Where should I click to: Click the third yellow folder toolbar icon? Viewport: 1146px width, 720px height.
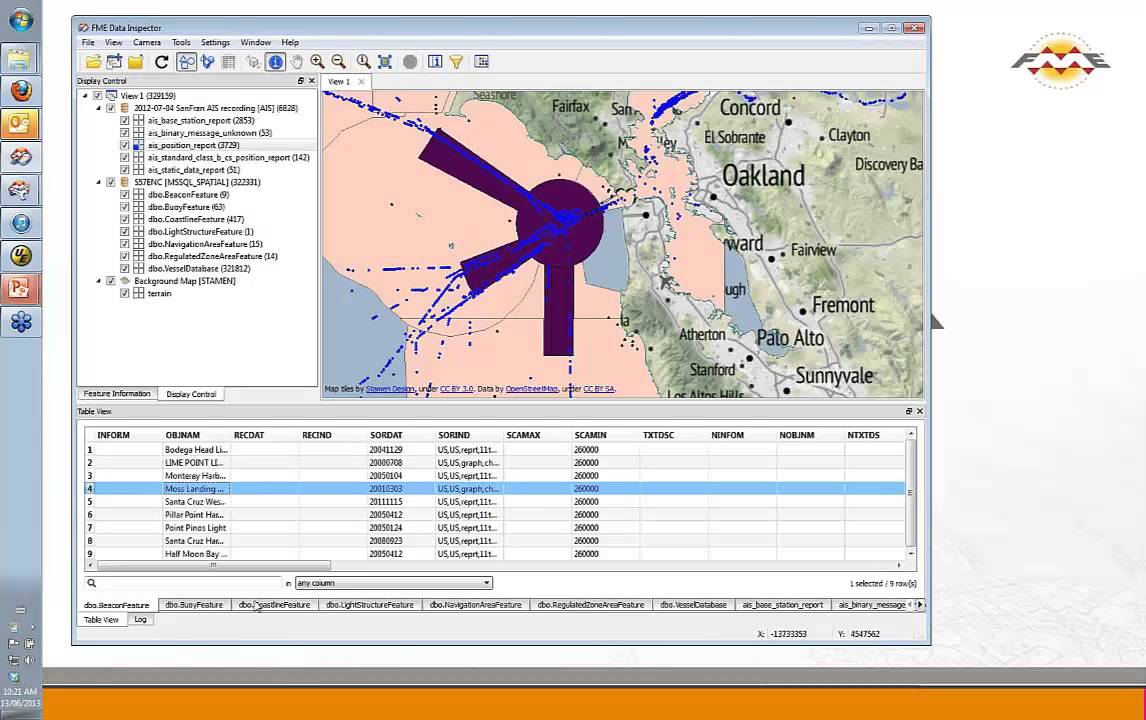pos(135,62)
